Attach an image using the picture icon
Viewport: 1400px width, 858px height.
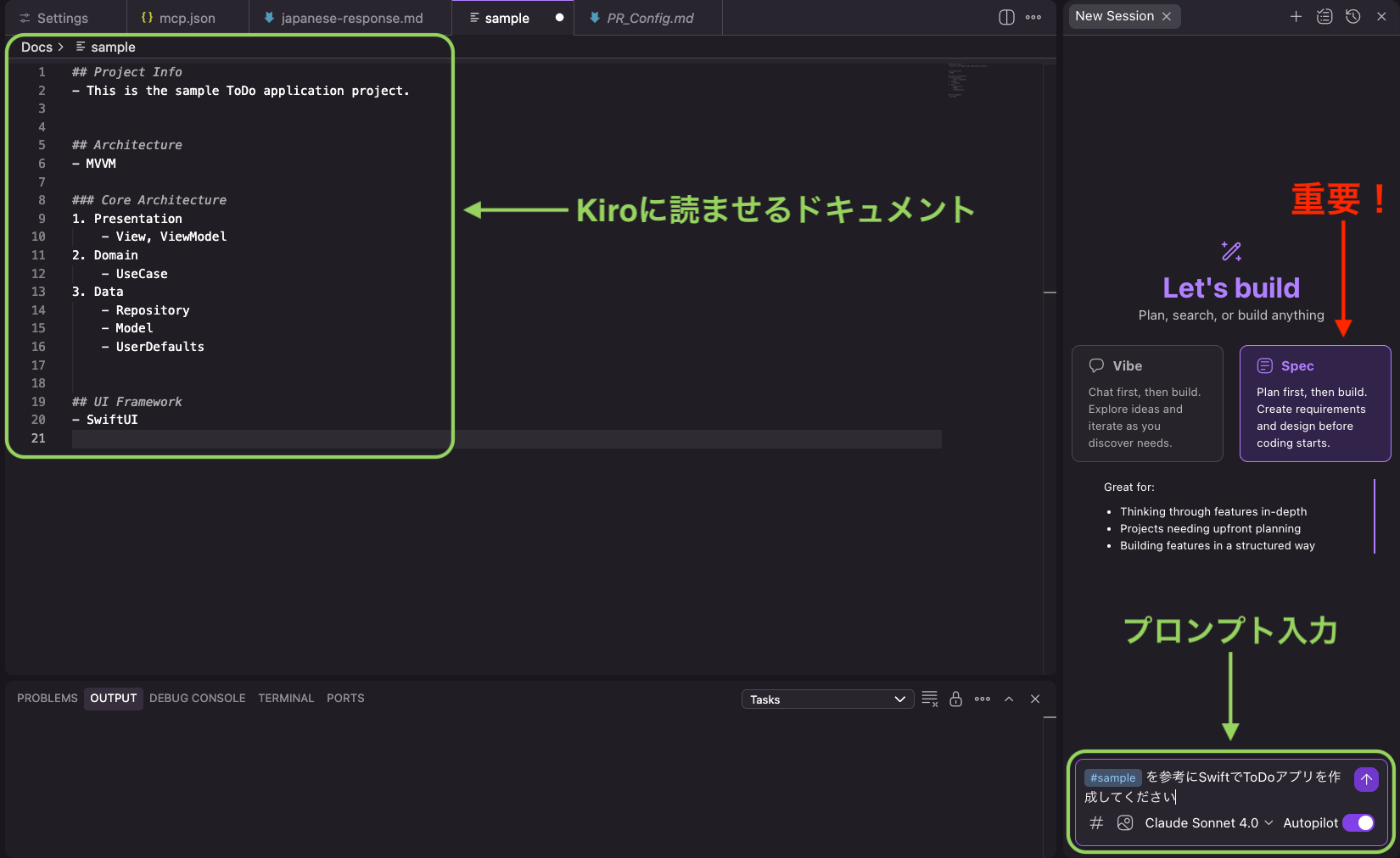[1125, 823]
